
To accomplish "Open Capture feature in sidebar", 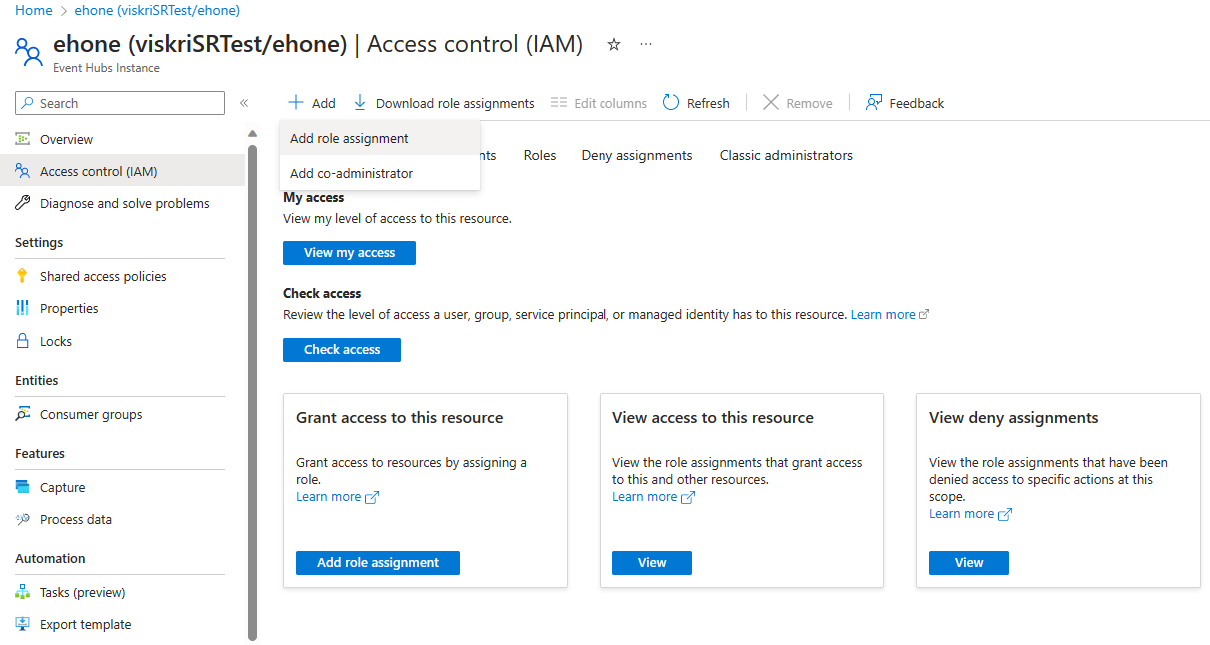I will tap(62, 487).
